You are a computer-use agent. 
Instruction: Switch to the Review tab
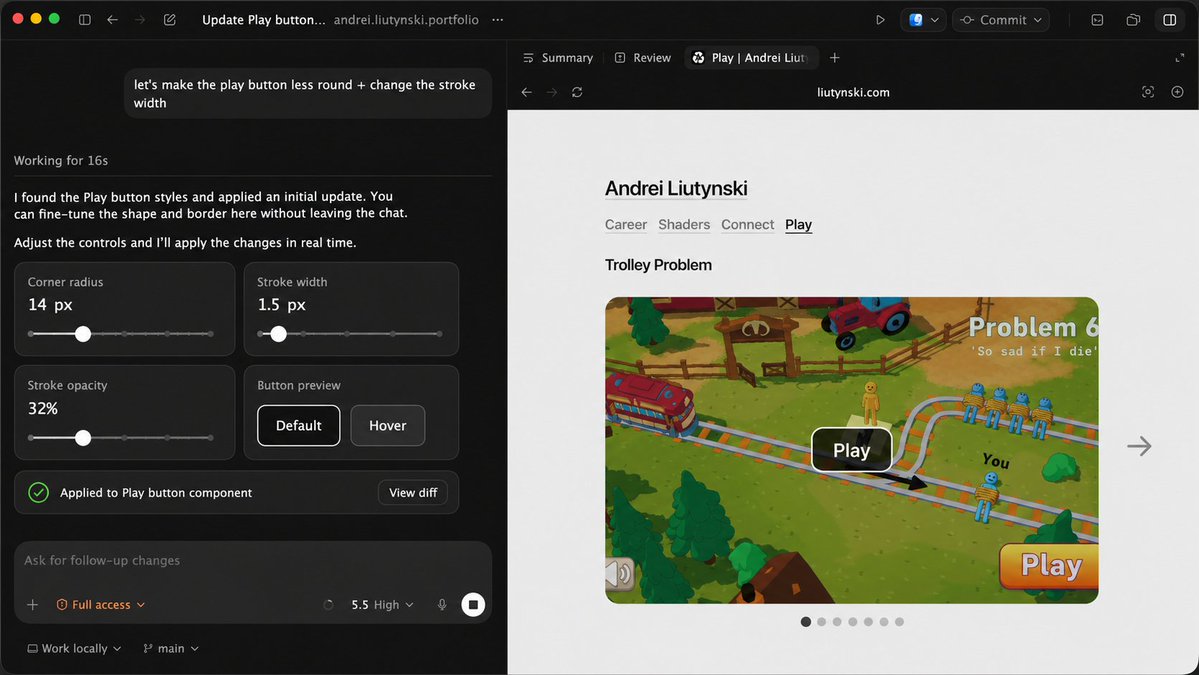[643, 57]
